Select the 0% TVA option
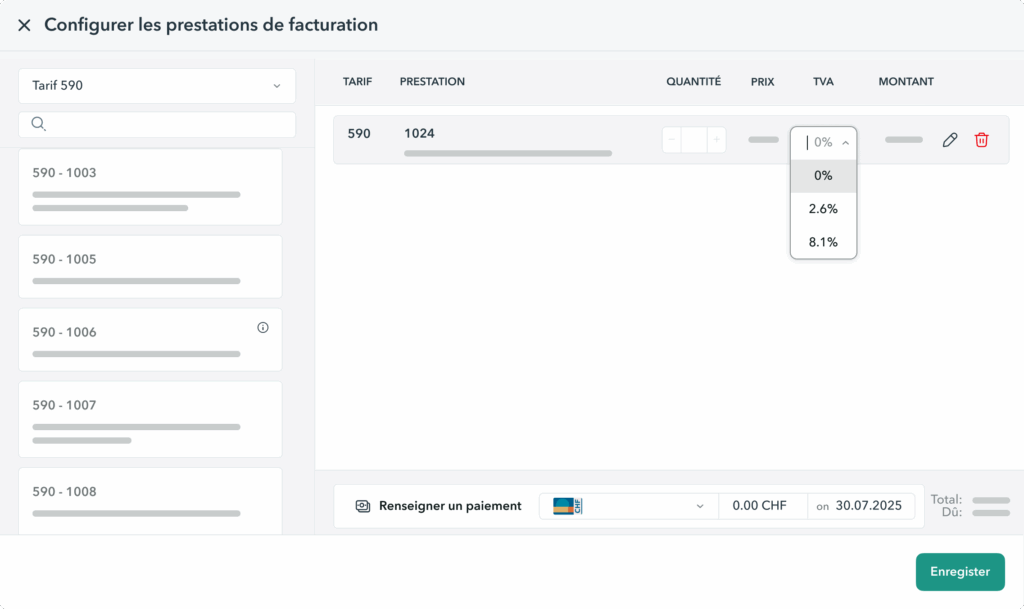Viewport: 1024px width, 609px height. (824, 176)
